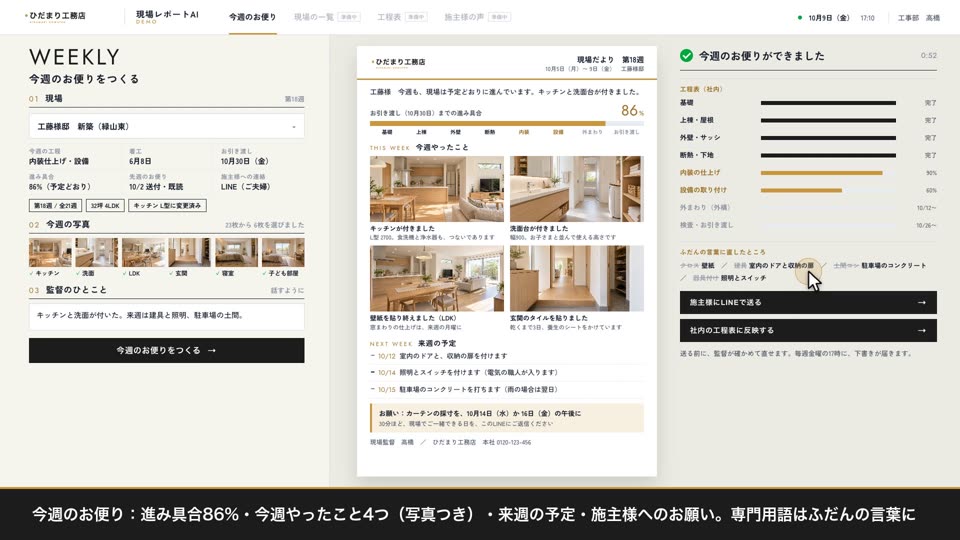This screenshot has height=540, width=960.
Task: Click the 照明とスイッチ reworded term
Action: (x=743, y=278)
